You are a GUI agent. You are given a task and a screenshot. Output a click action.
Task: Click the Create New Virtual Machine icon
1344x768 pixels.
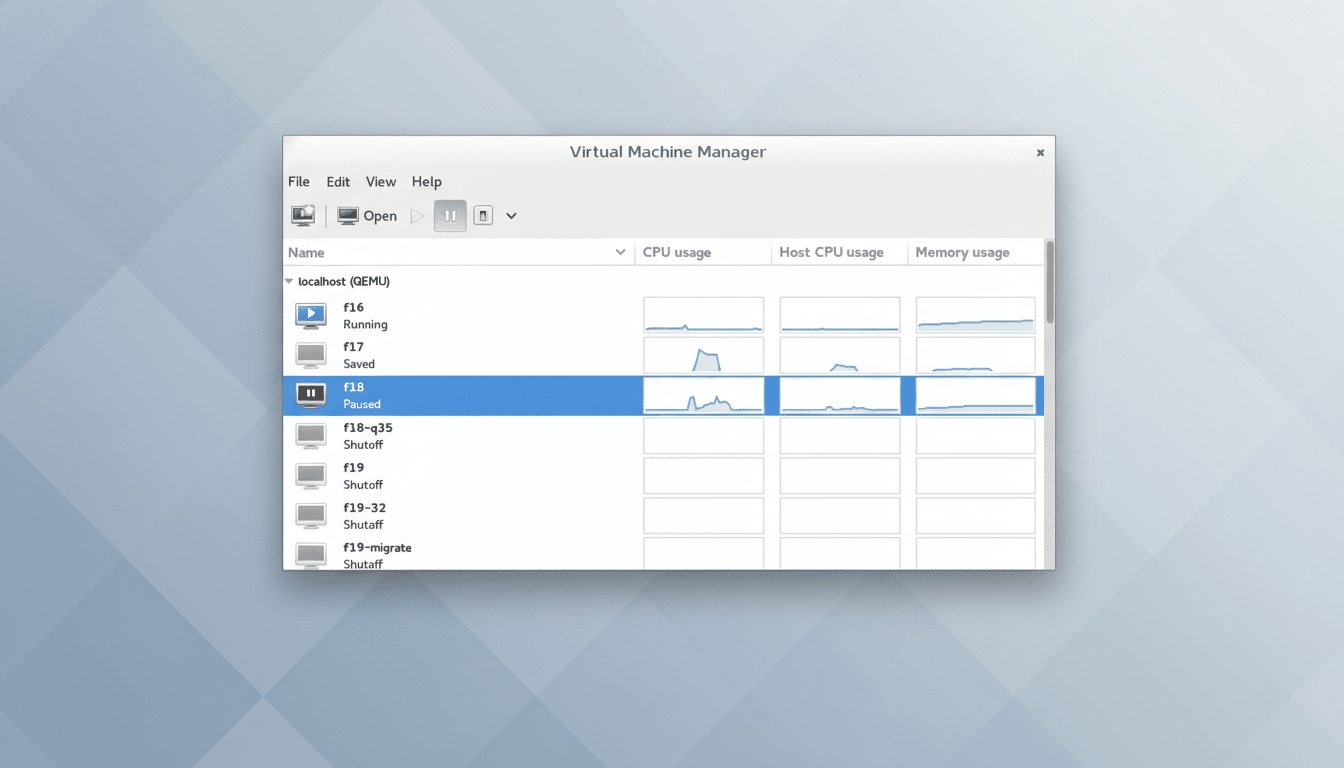[302, 215]
